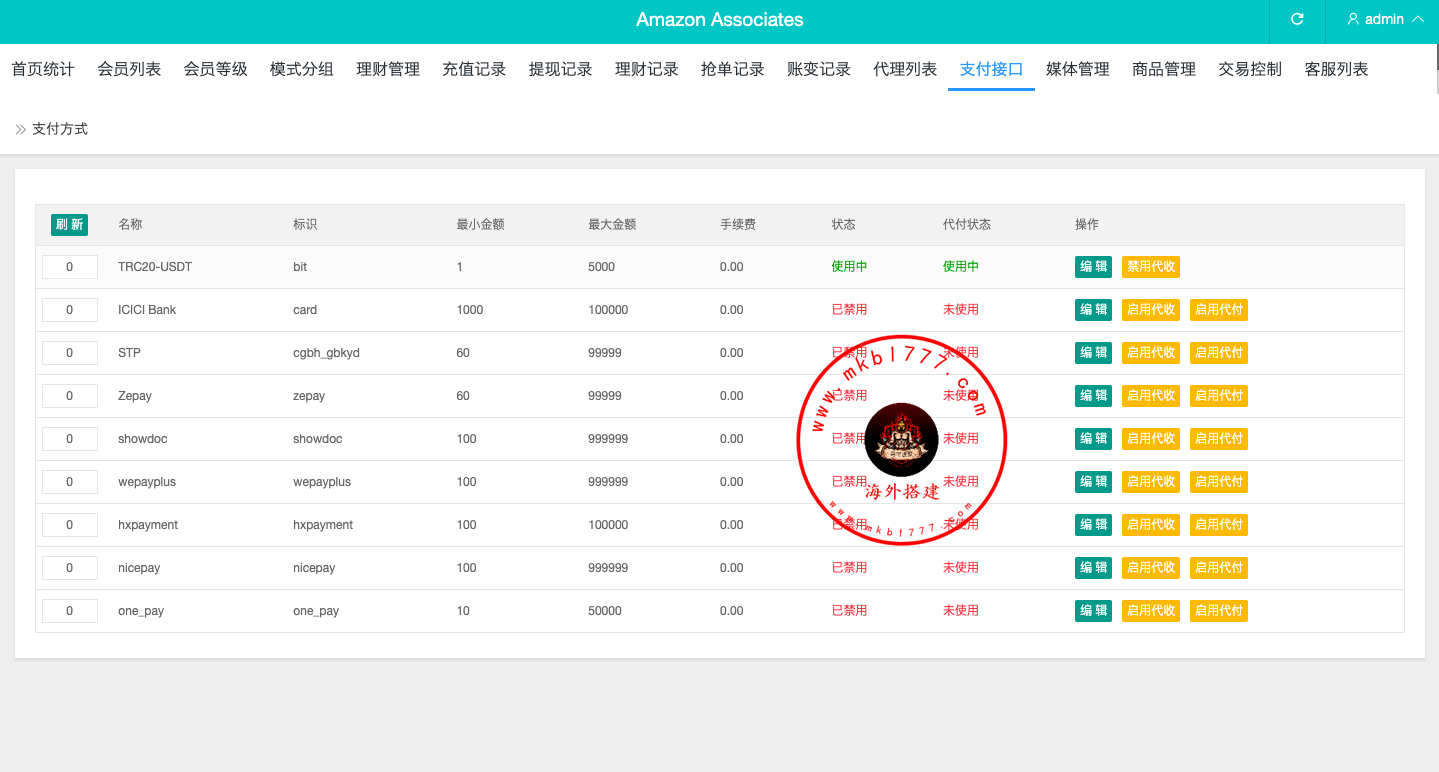The width and height of the screenshot is (1439, 772).
Task: Edit the wepayplus row
Action: pyautogui.click(x=1093, y=482)
